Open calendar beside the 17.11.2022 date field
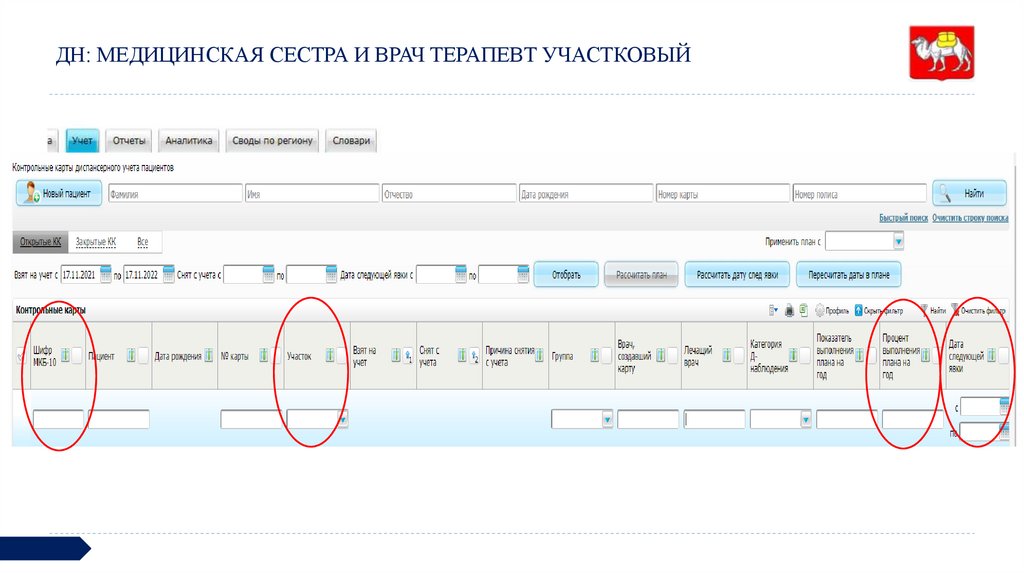Viewport: 1024px width, 574px height. [168, 274]
